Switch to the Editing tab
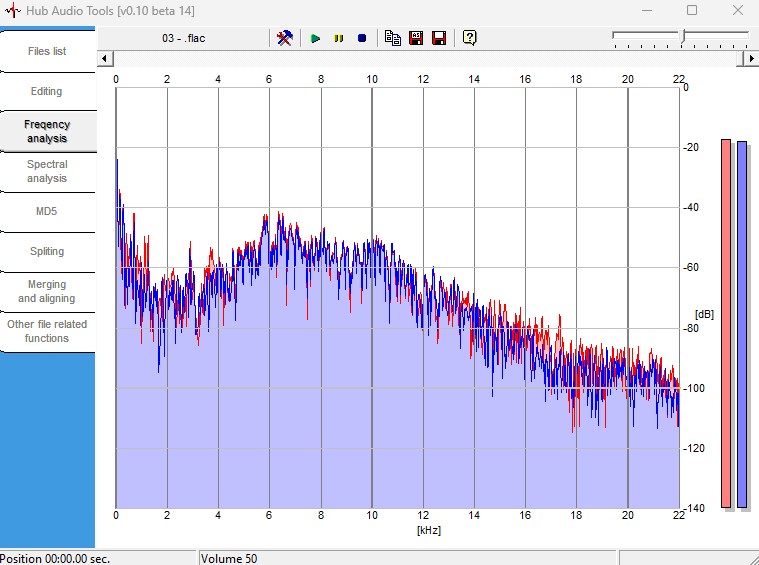Screen dimensions: 759x565 47,92
